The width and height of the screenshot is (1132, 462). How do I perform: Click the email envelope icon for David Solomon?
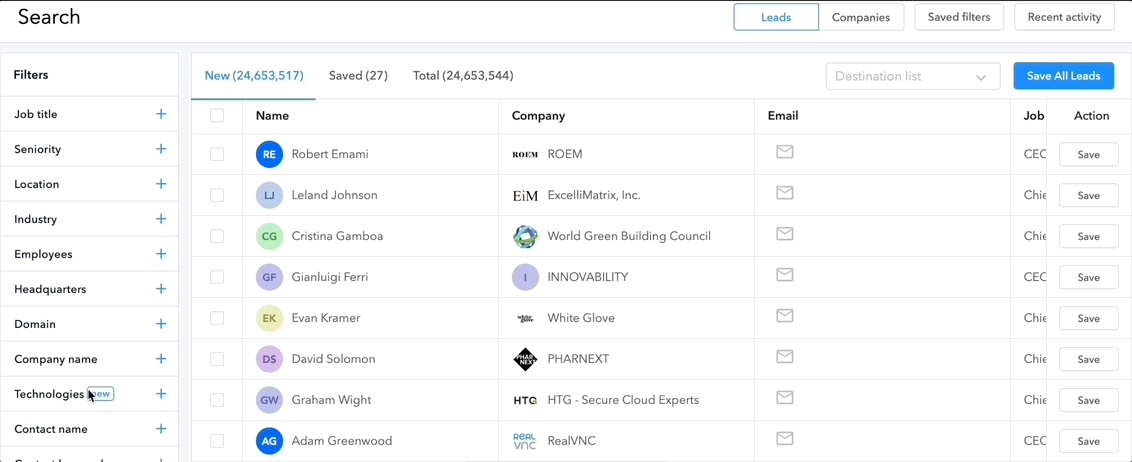(785, 357)
